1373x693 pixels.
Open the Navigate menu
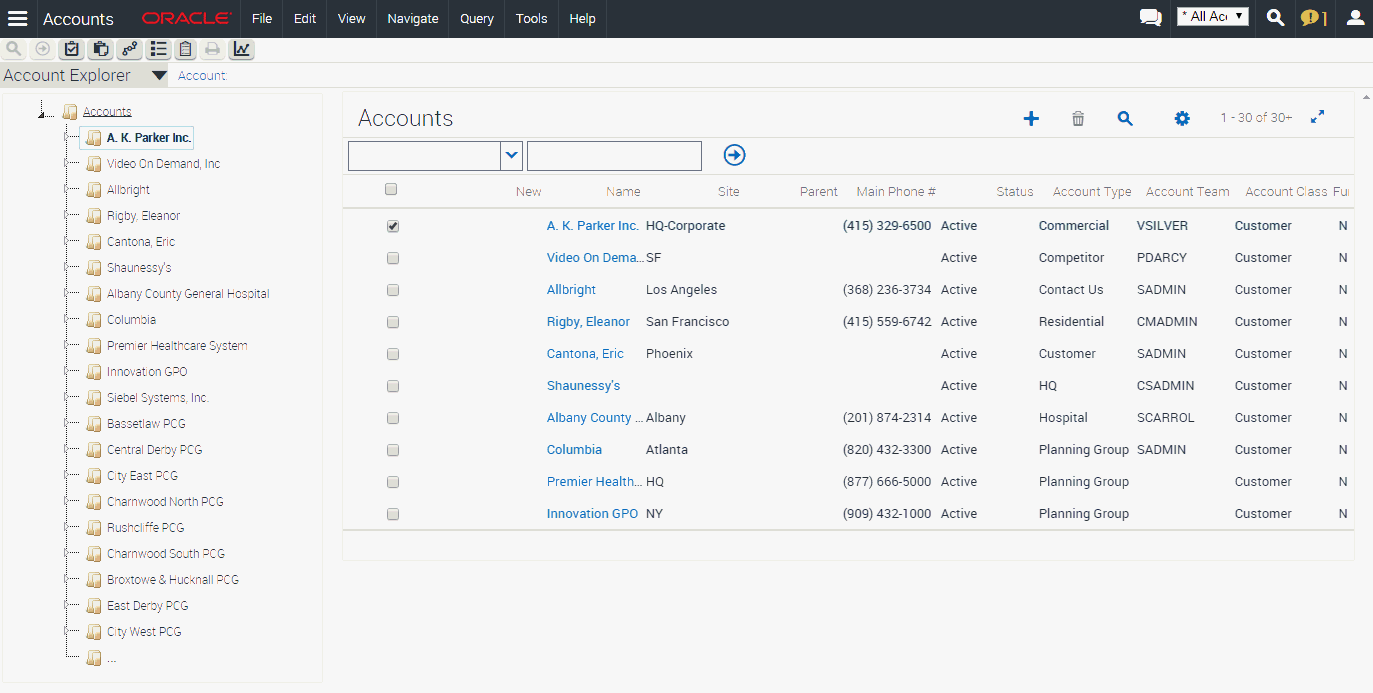[411, 18]
